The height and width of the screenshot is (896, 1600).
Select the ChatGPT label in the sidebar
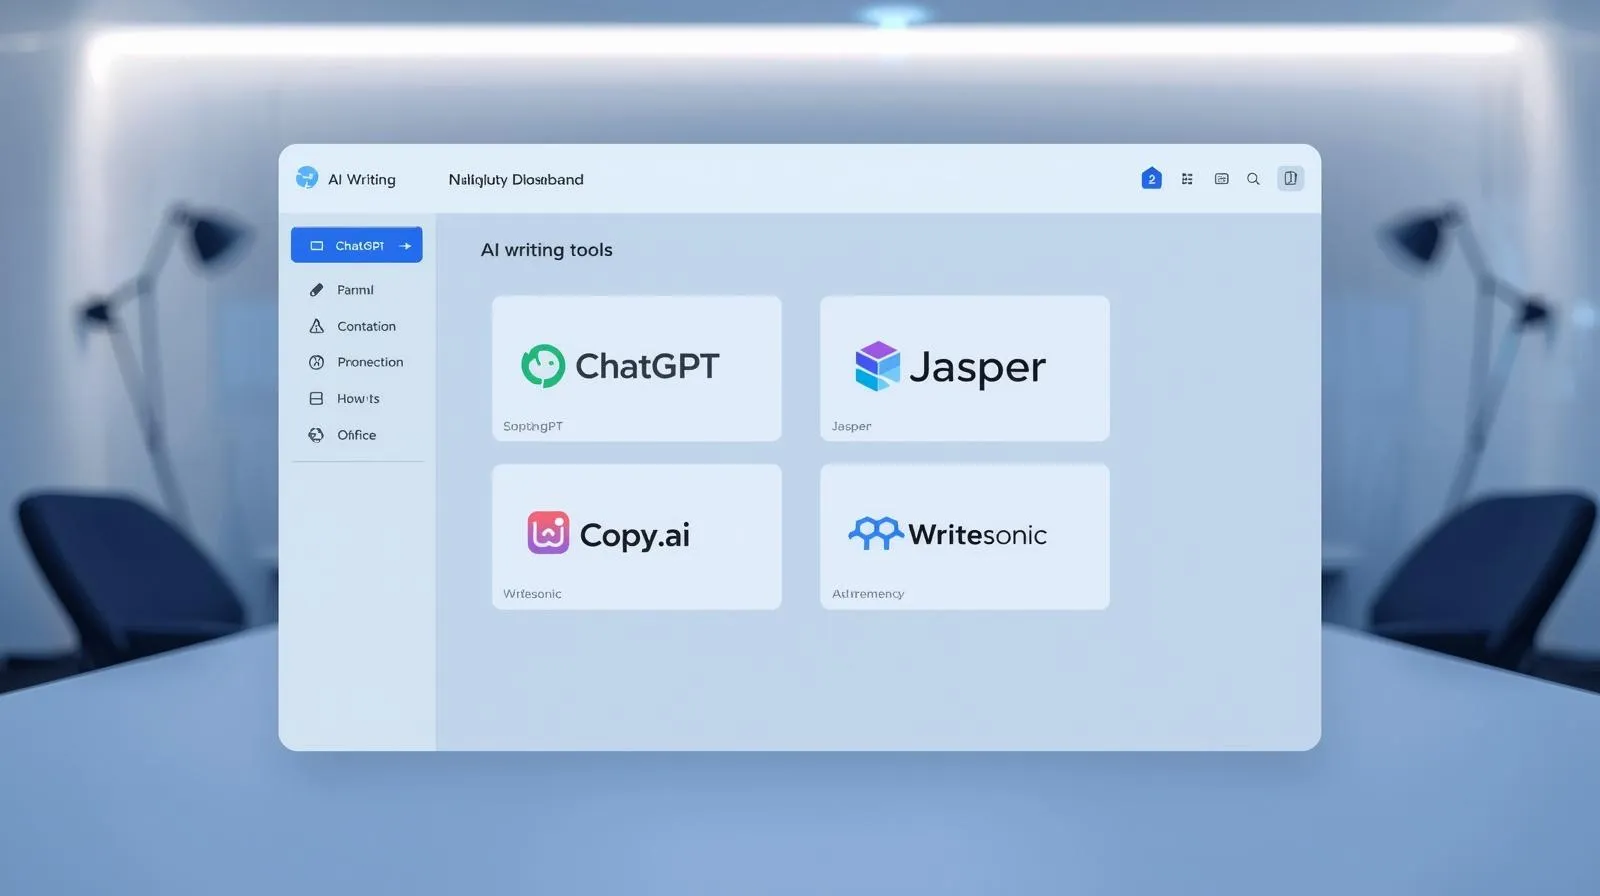(359, 246)
